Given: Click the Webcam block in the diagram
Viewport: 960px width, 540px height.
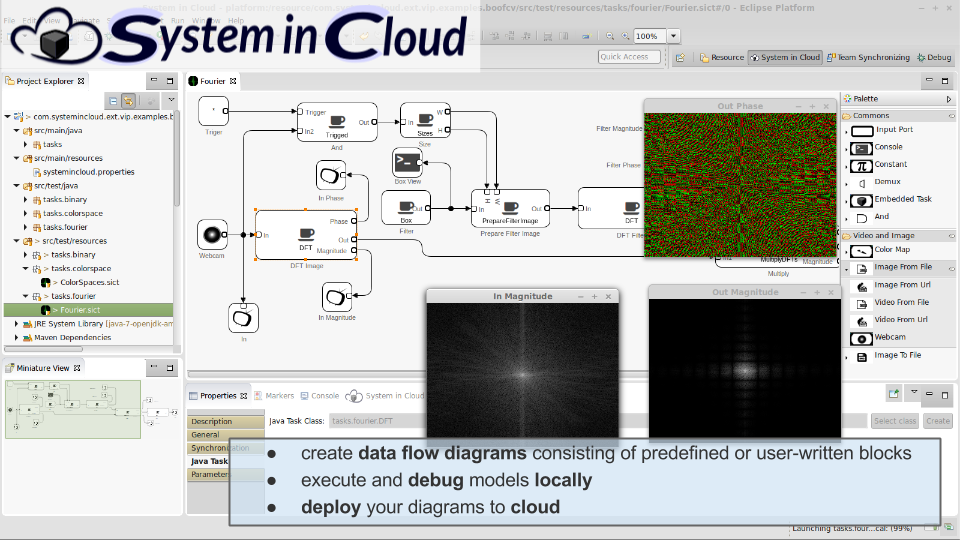Looking at the screenshot, I should 212,234.
